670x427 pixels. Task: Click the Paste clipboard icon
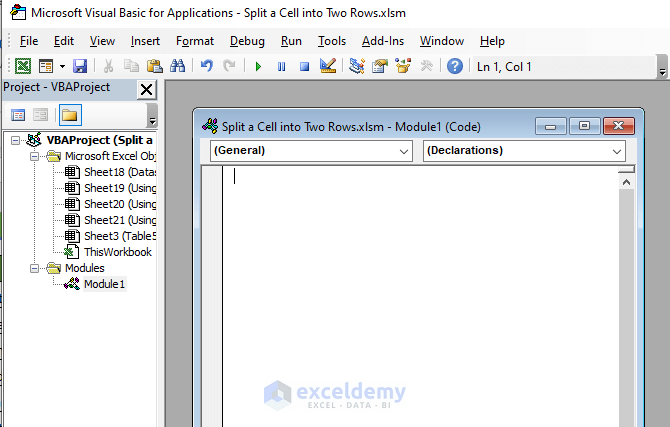click(154, 66)
